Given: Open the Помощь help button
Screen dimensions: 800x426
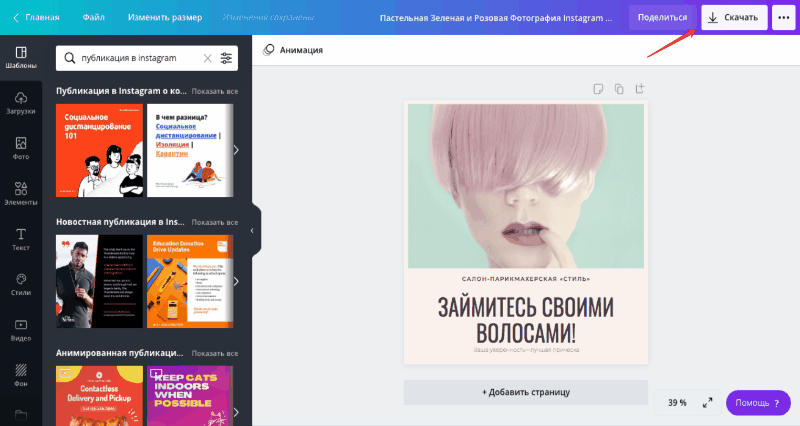Looking at the screenshot, I should [758, 403].
